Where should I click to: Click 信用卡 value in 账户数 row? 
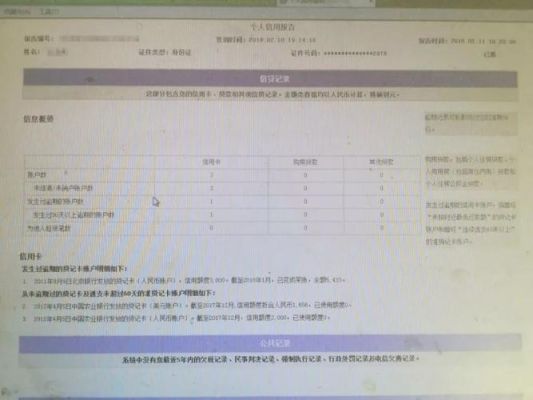[211, 175]
